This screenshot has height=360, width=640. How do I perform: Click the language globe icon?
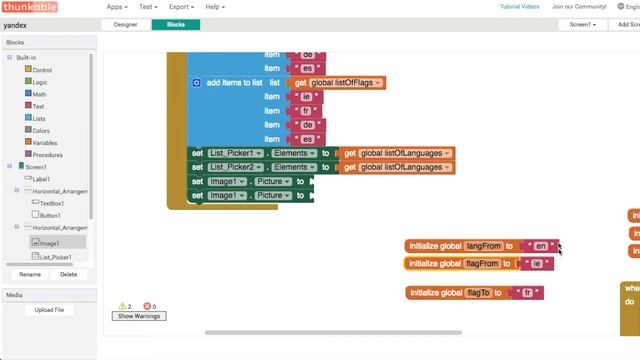621,6
